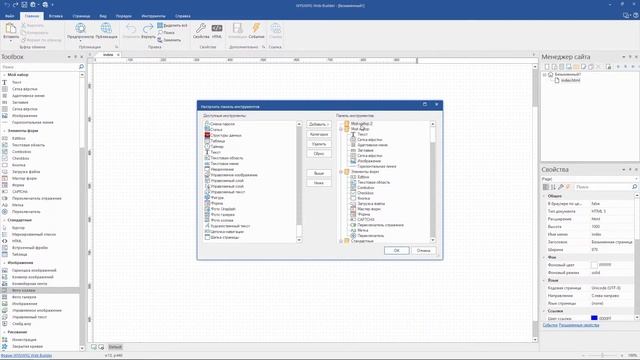The width and height of the screenshot is (640, 360).
Task: Close the index document tab
Action: click(118, 55)
